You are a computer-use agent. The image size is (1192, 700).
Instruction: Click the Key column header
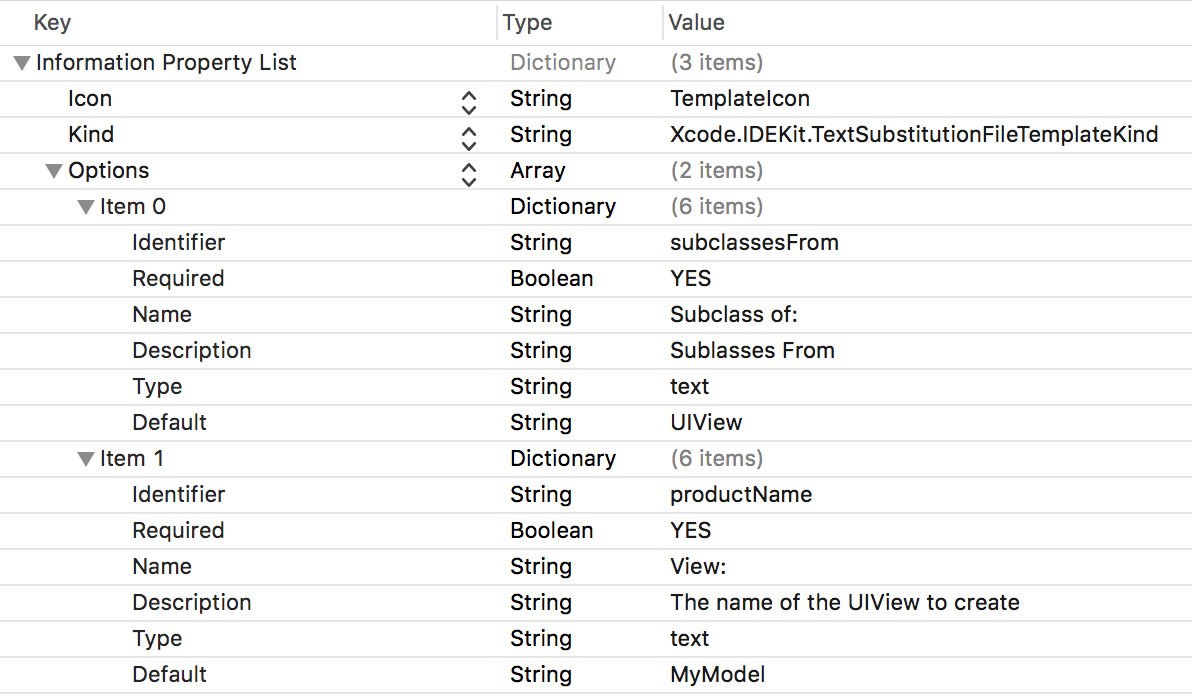click(x=52, y=22)
